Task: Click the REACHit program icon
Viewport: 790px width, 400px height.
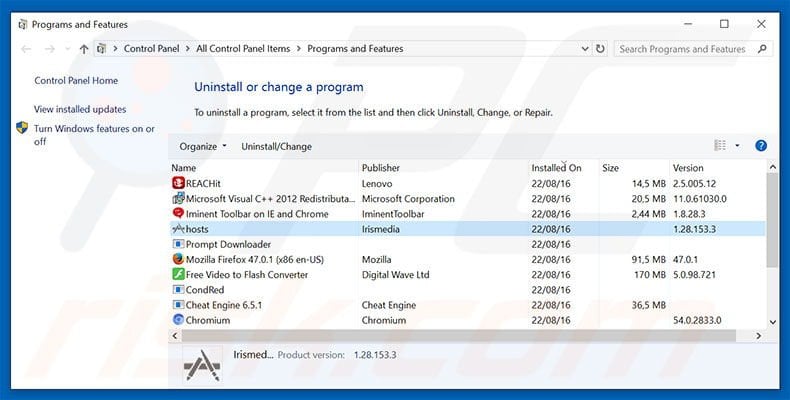Action: click(x=178, y=183)
